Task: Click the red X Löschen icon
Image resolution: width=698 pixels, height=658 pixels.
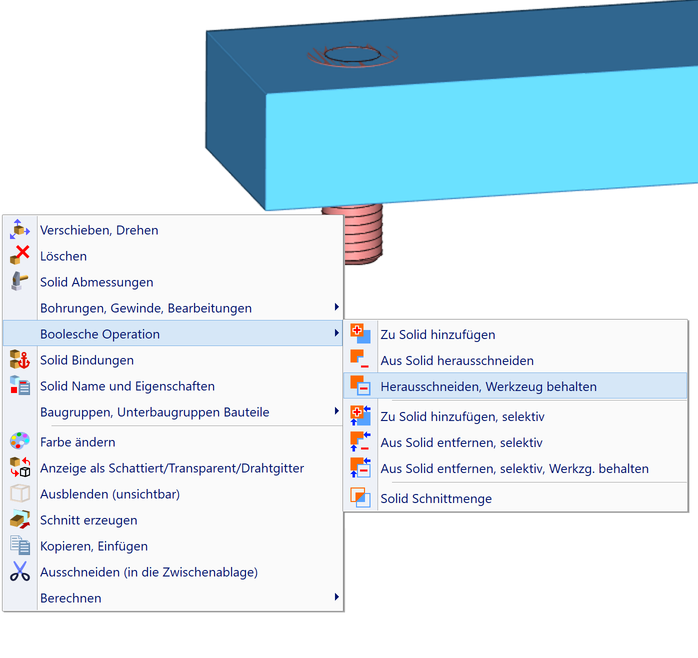Action: 20,256
